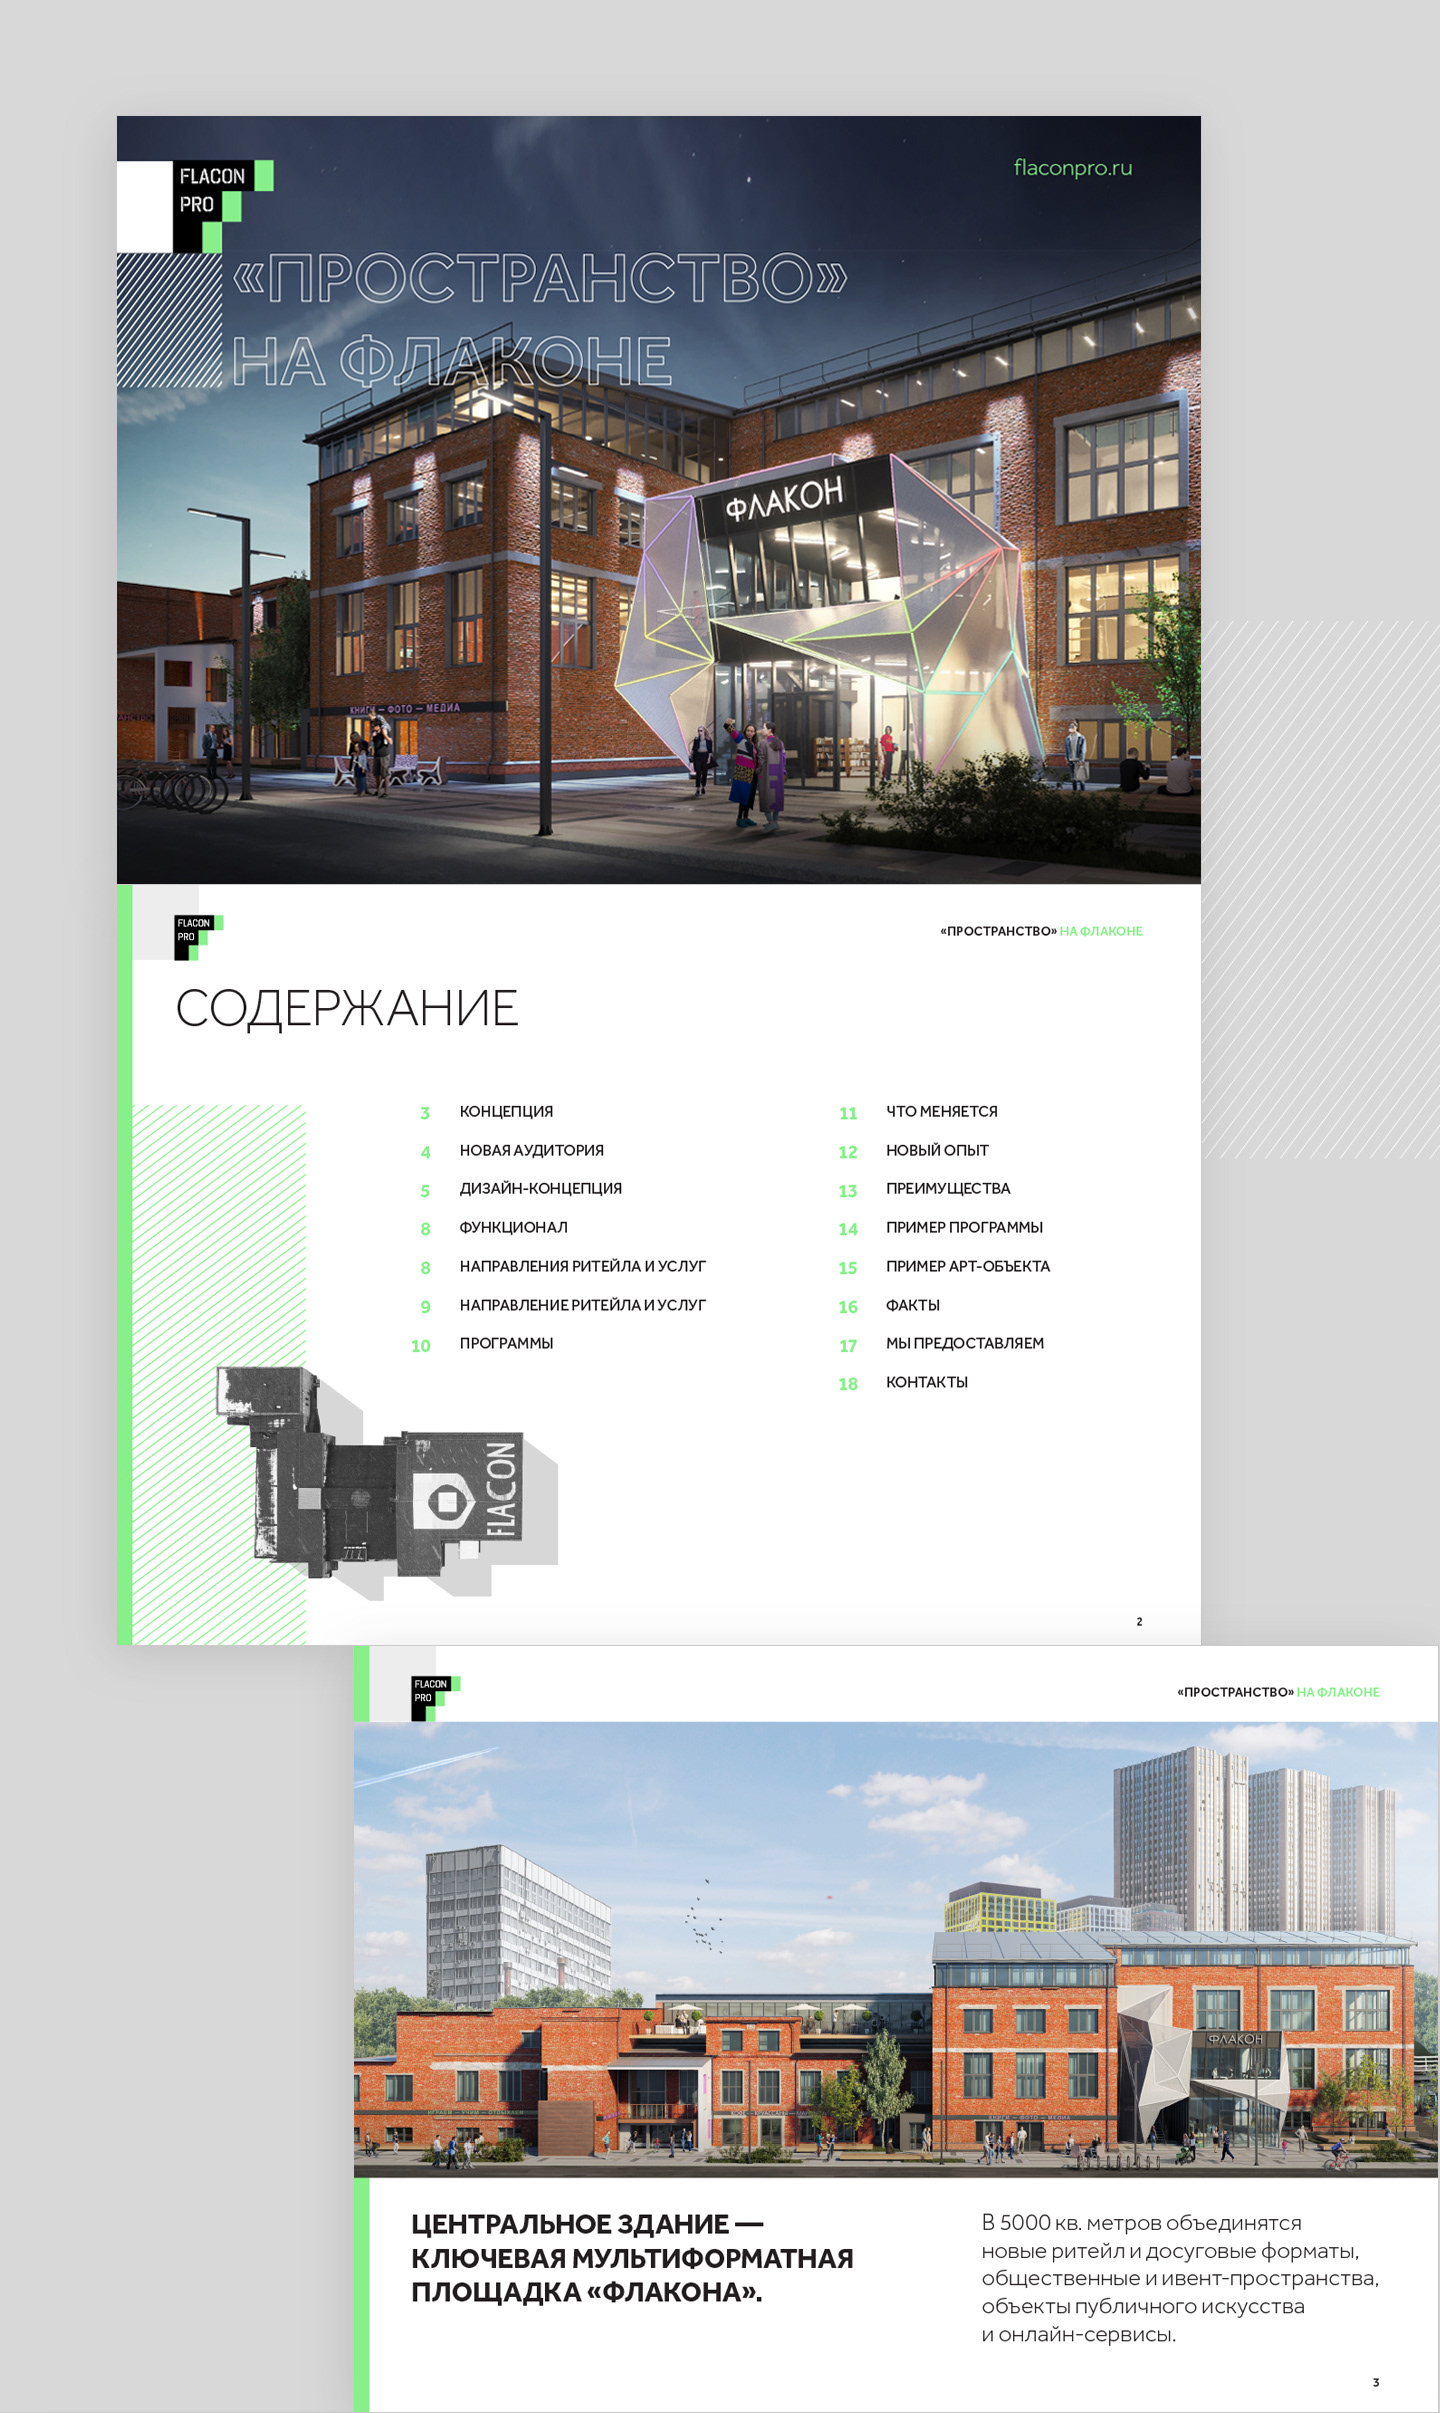Click the ФЛАКОН sign on the night building entrance
This screenshot has width=1440, height=2413.
[x=784, y=498]
